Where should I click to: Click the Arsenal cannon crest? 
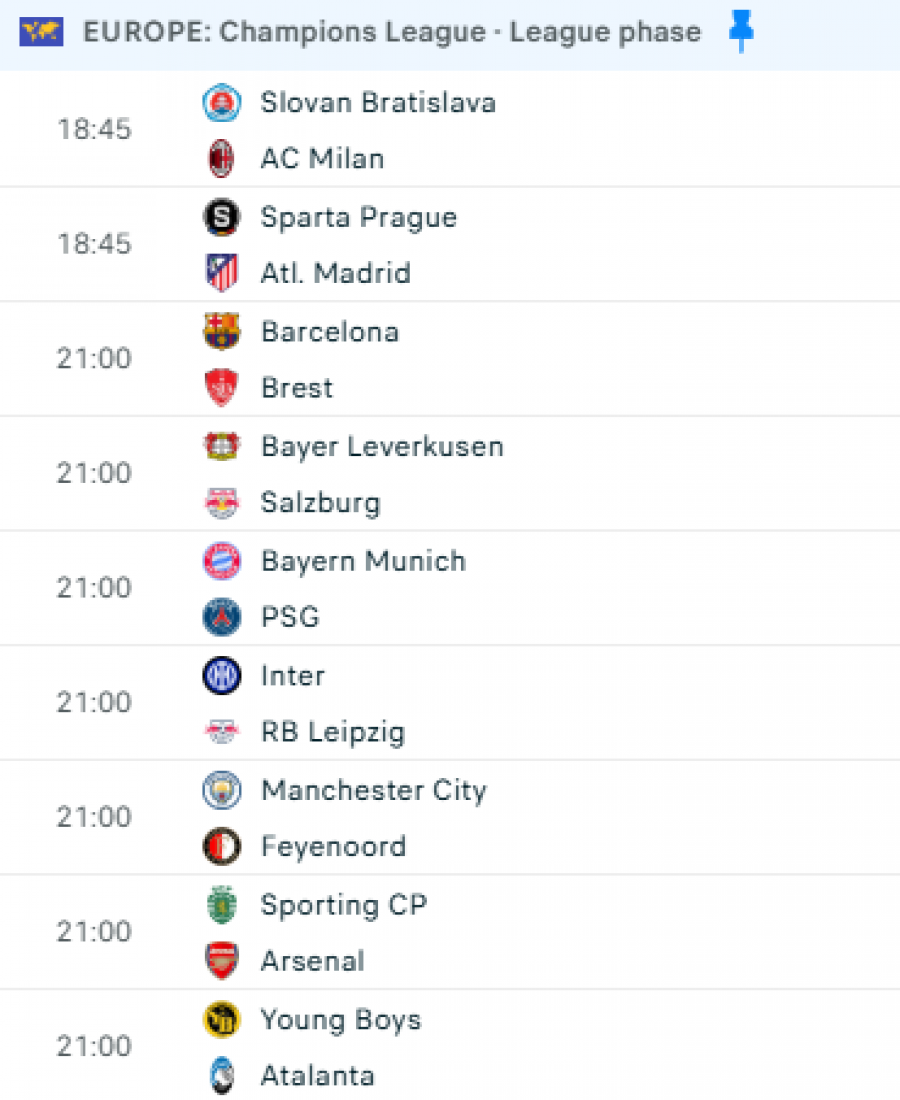[221, 961]
